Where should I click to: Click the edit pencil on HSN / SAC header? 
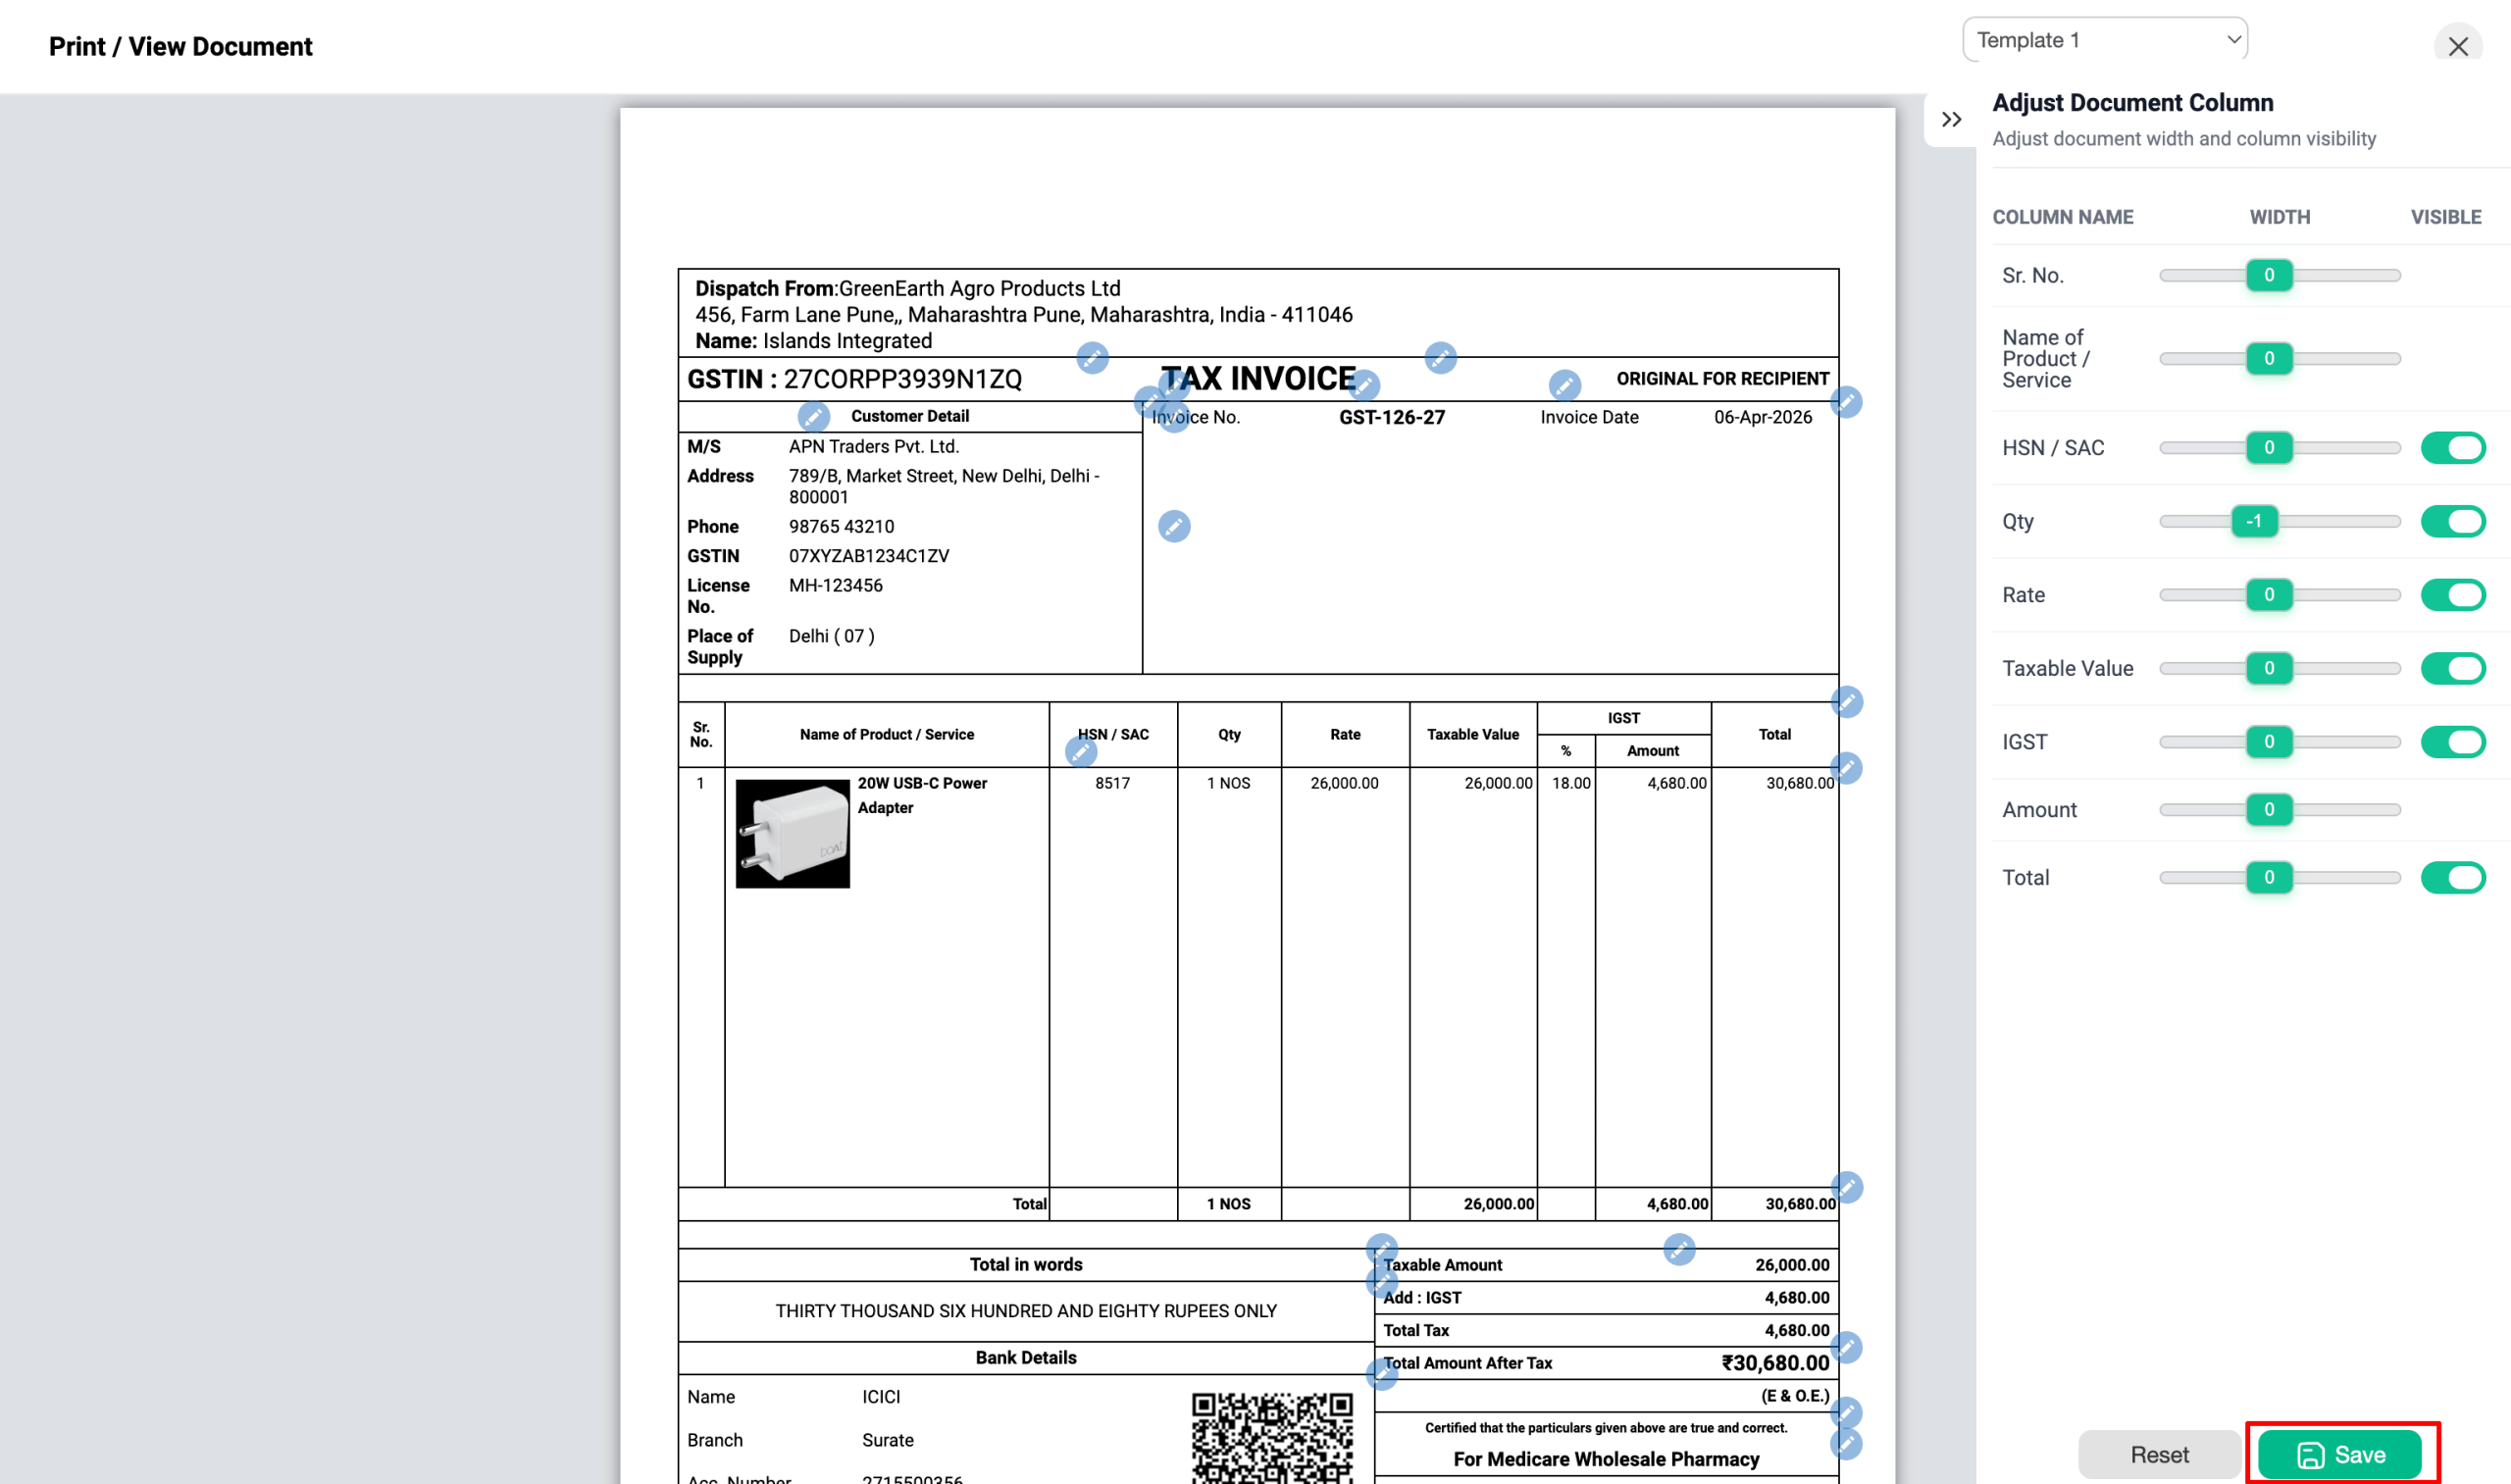(x=1081, y=751)
